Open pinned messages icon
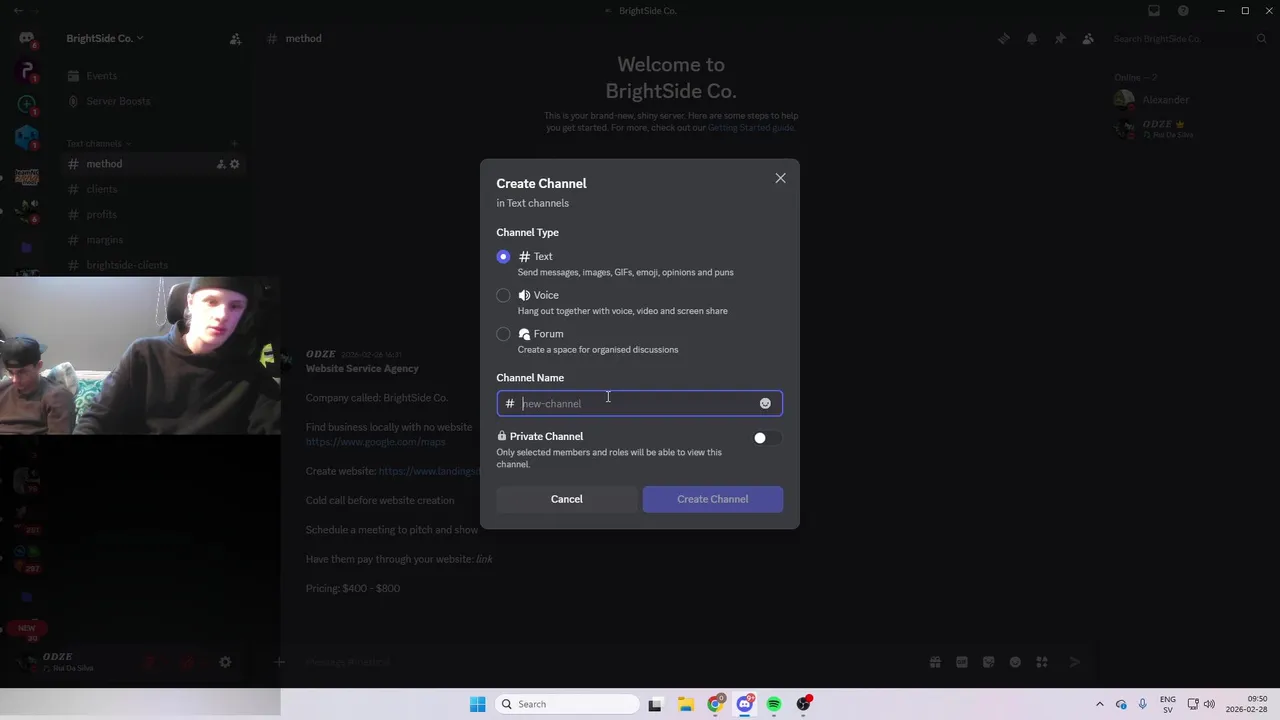Image resolution: width=1280 pixels, height=720 pixels. click(x=1060, y=39)
